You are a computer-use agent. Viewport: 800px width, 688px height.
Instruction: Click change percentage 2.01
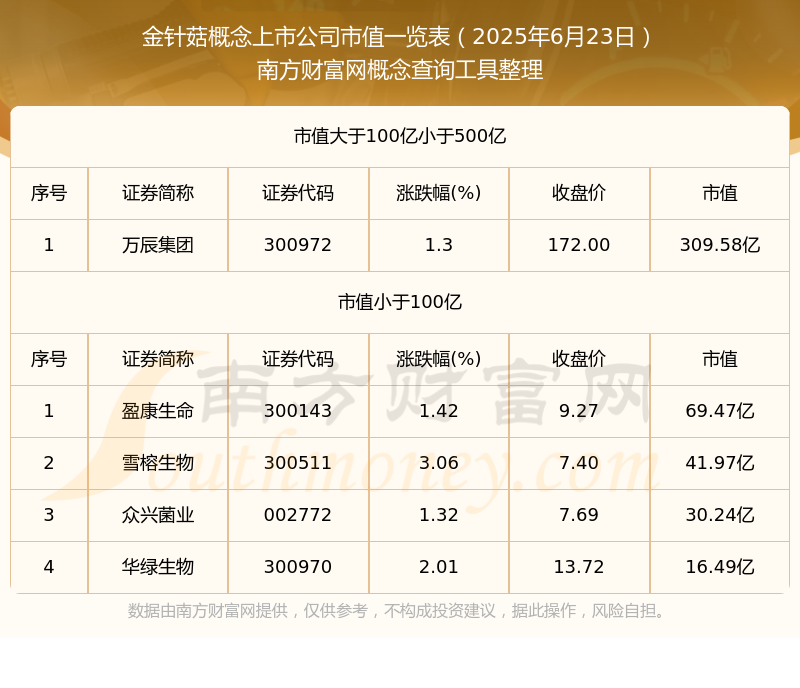tap(438, 567)
